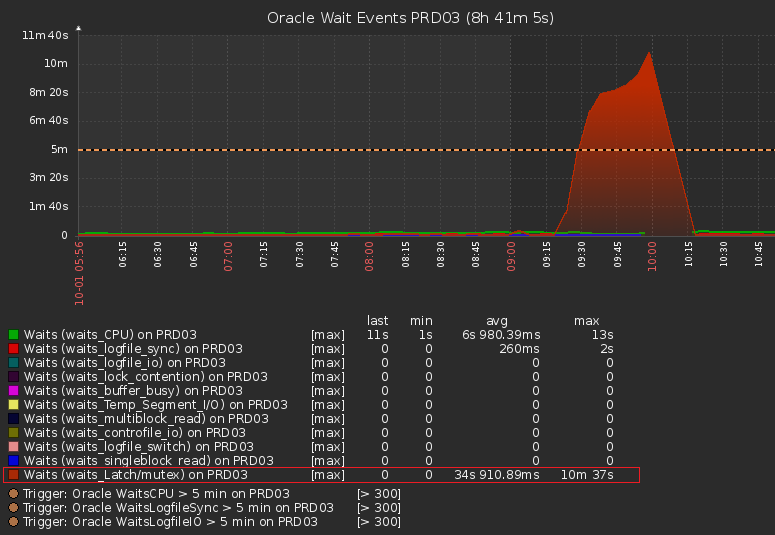Click the [max] tag in waits_CPU row
This screenshot has height=535, width=775.
[328, 335]
